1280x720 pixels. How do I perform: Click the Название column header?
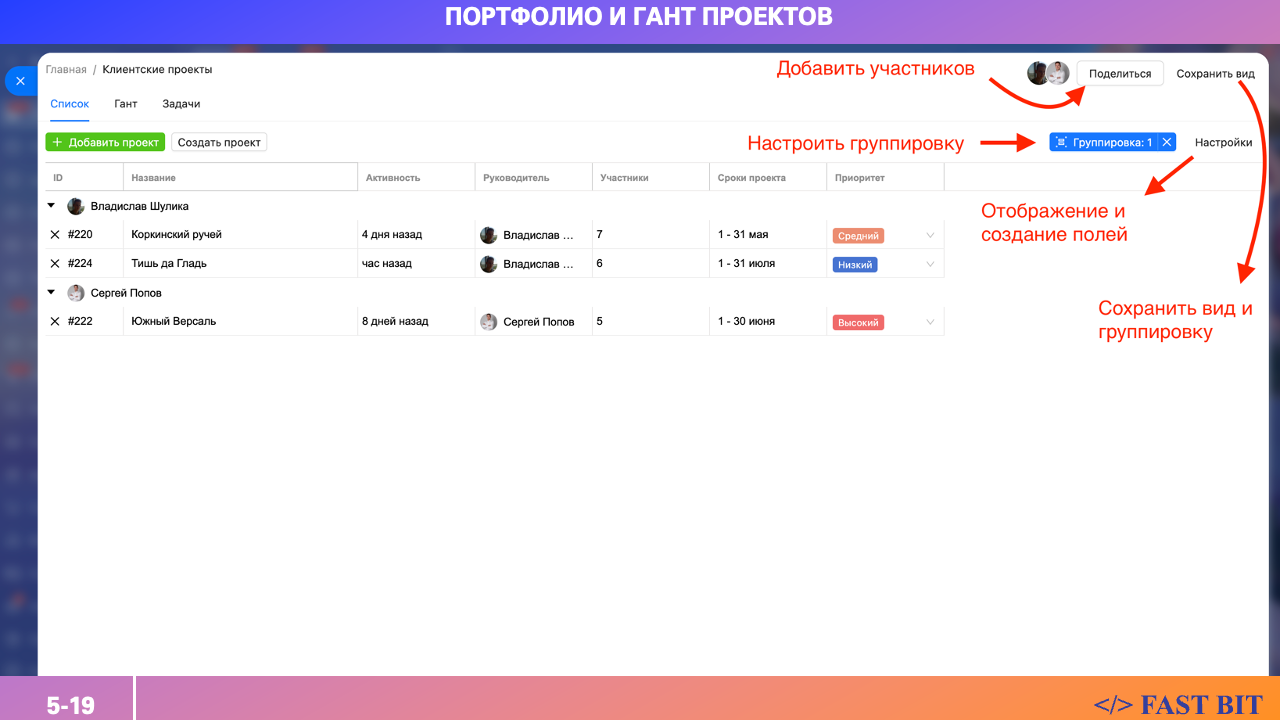240,177
